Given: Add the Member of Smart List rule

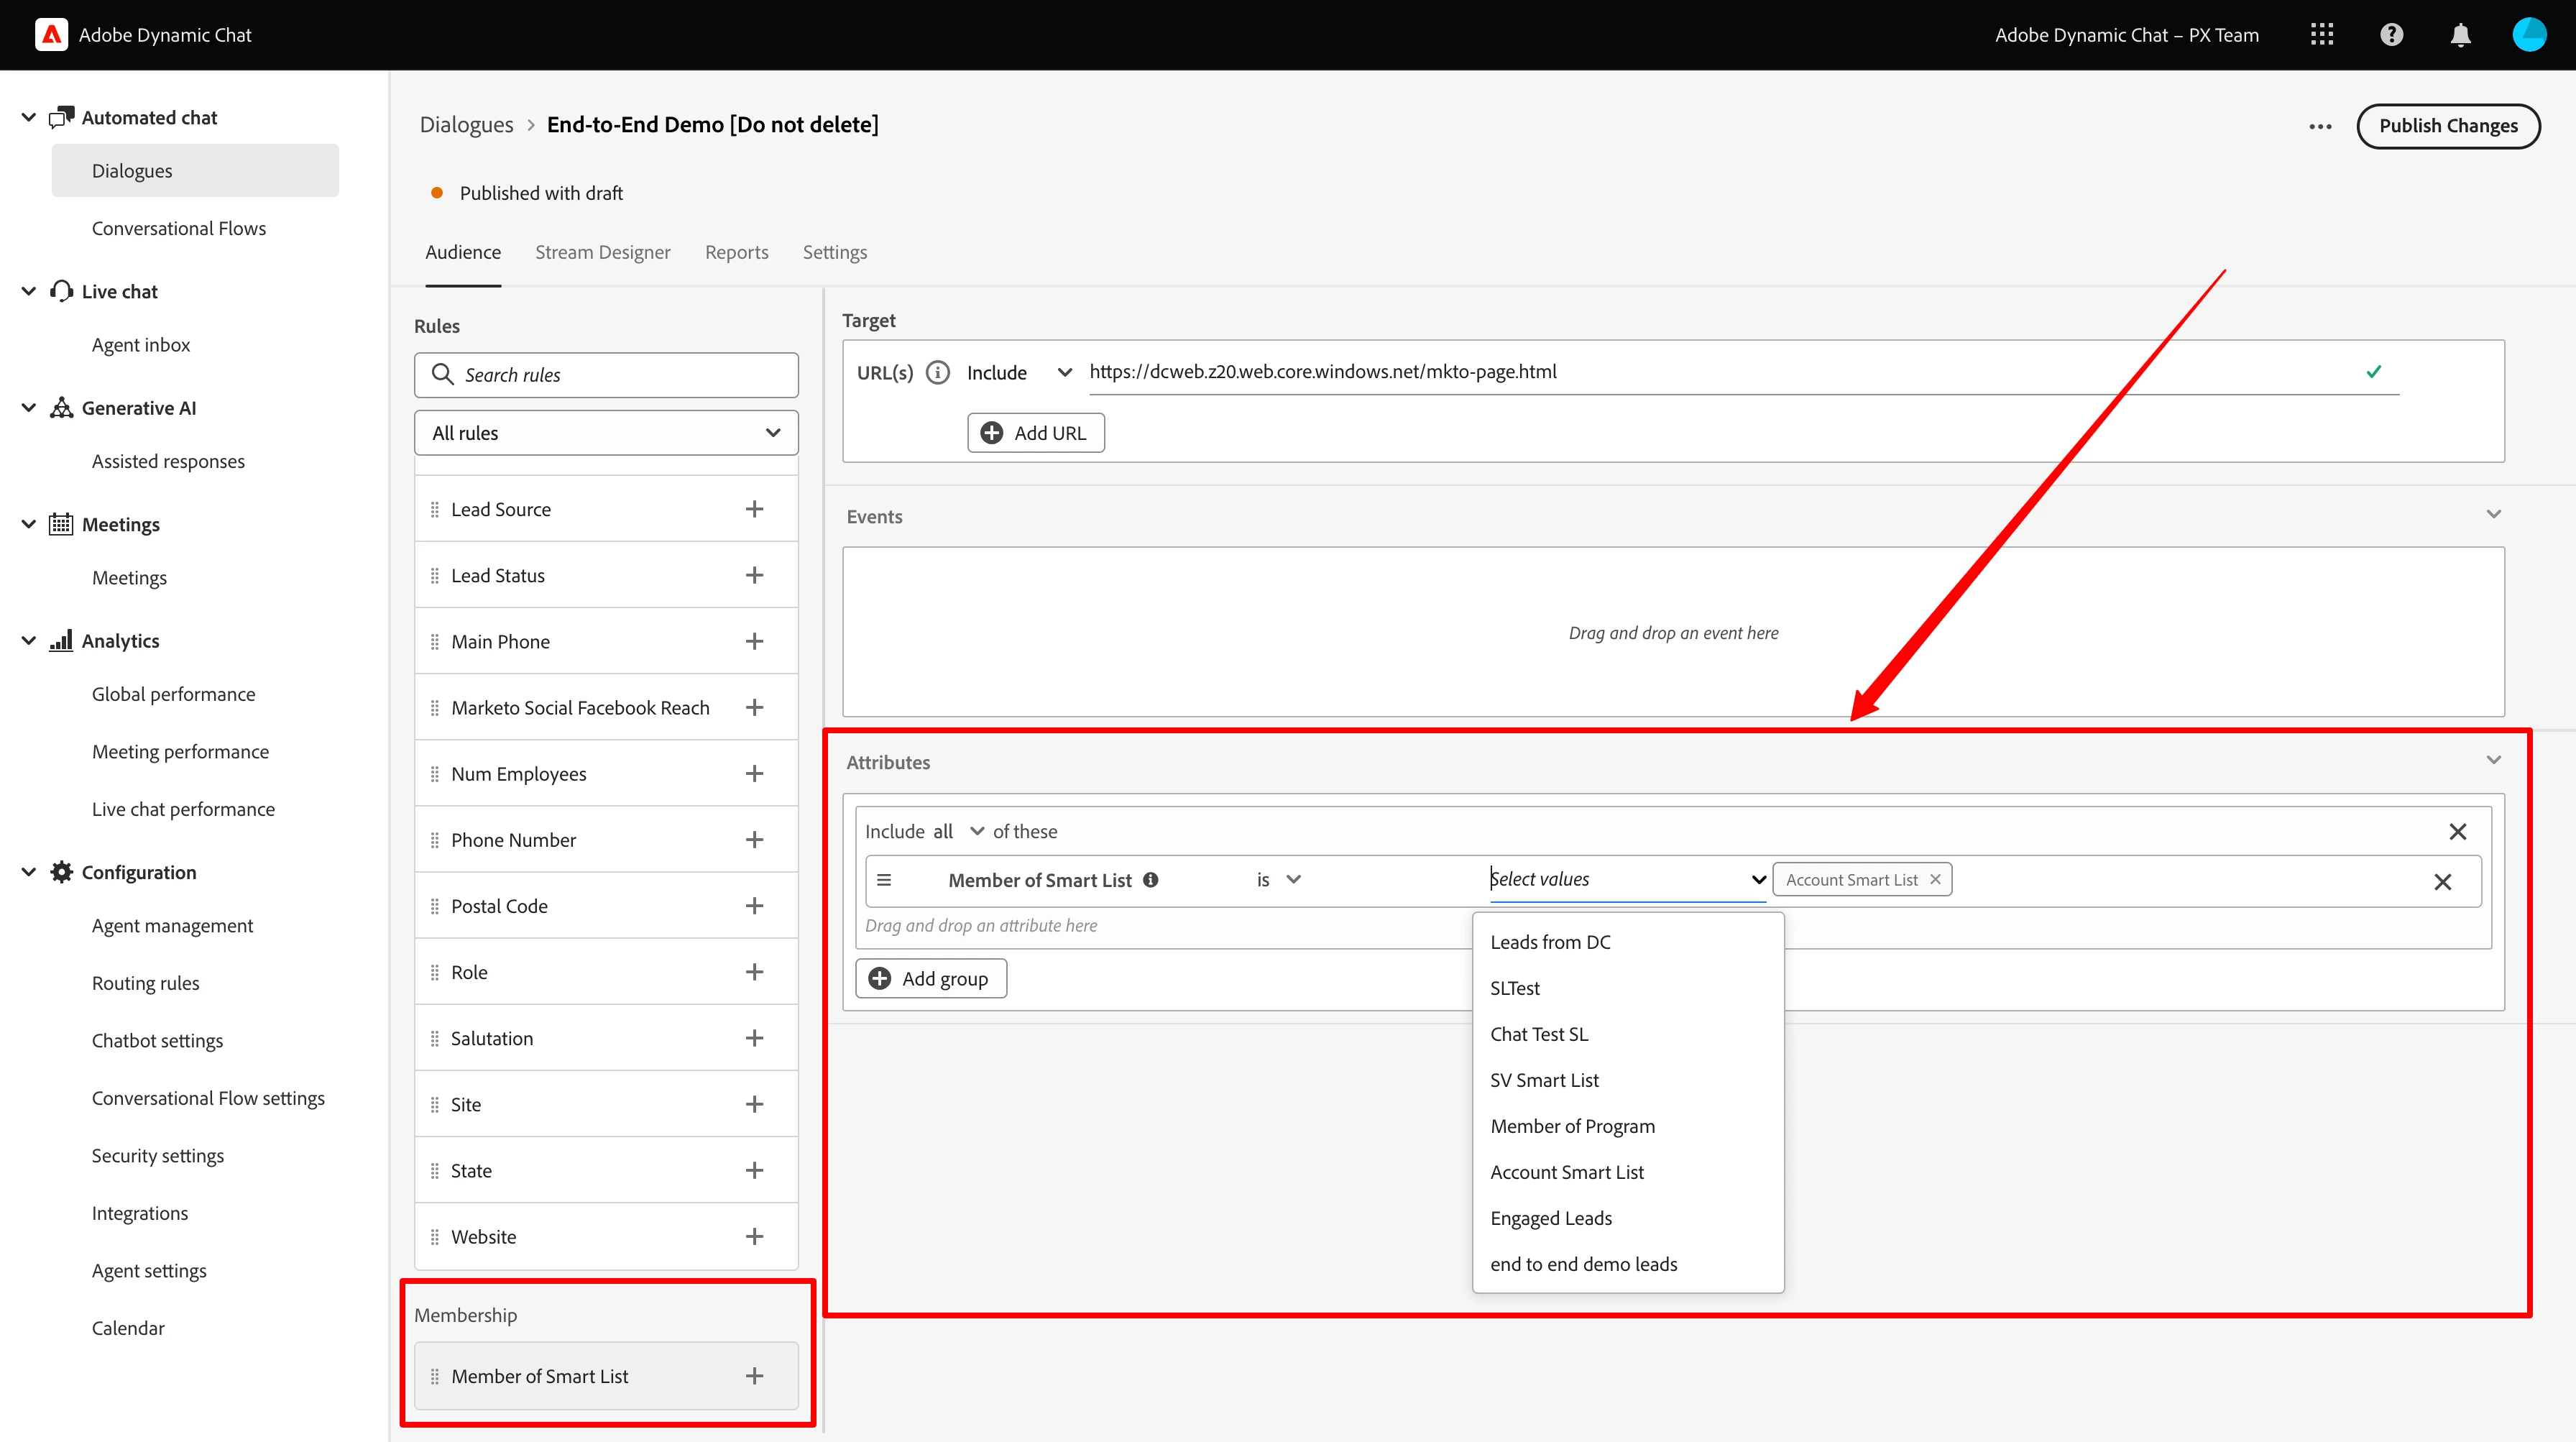Looking at the screenshot, I should [x=754, y=1376].
